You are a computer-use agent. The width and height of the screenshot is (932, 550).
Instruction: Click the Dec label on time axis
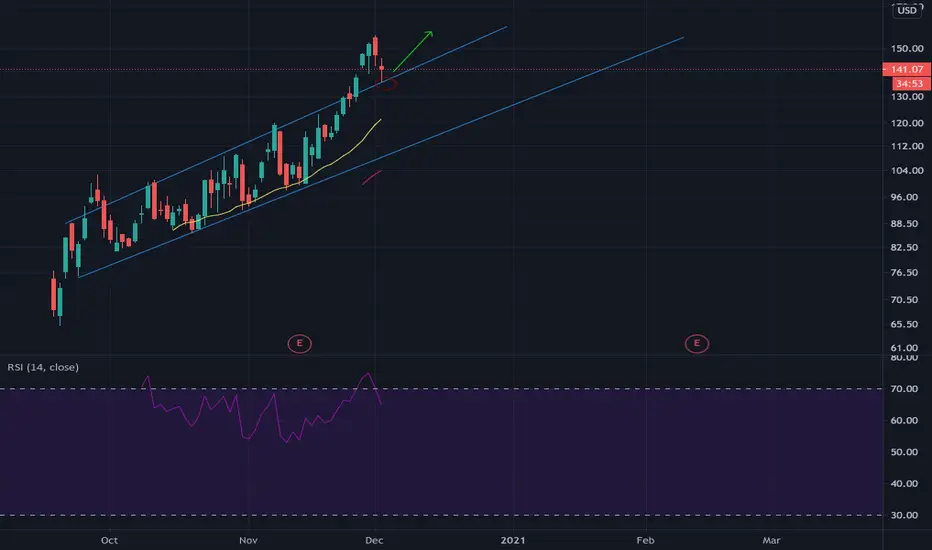[374, 540]
